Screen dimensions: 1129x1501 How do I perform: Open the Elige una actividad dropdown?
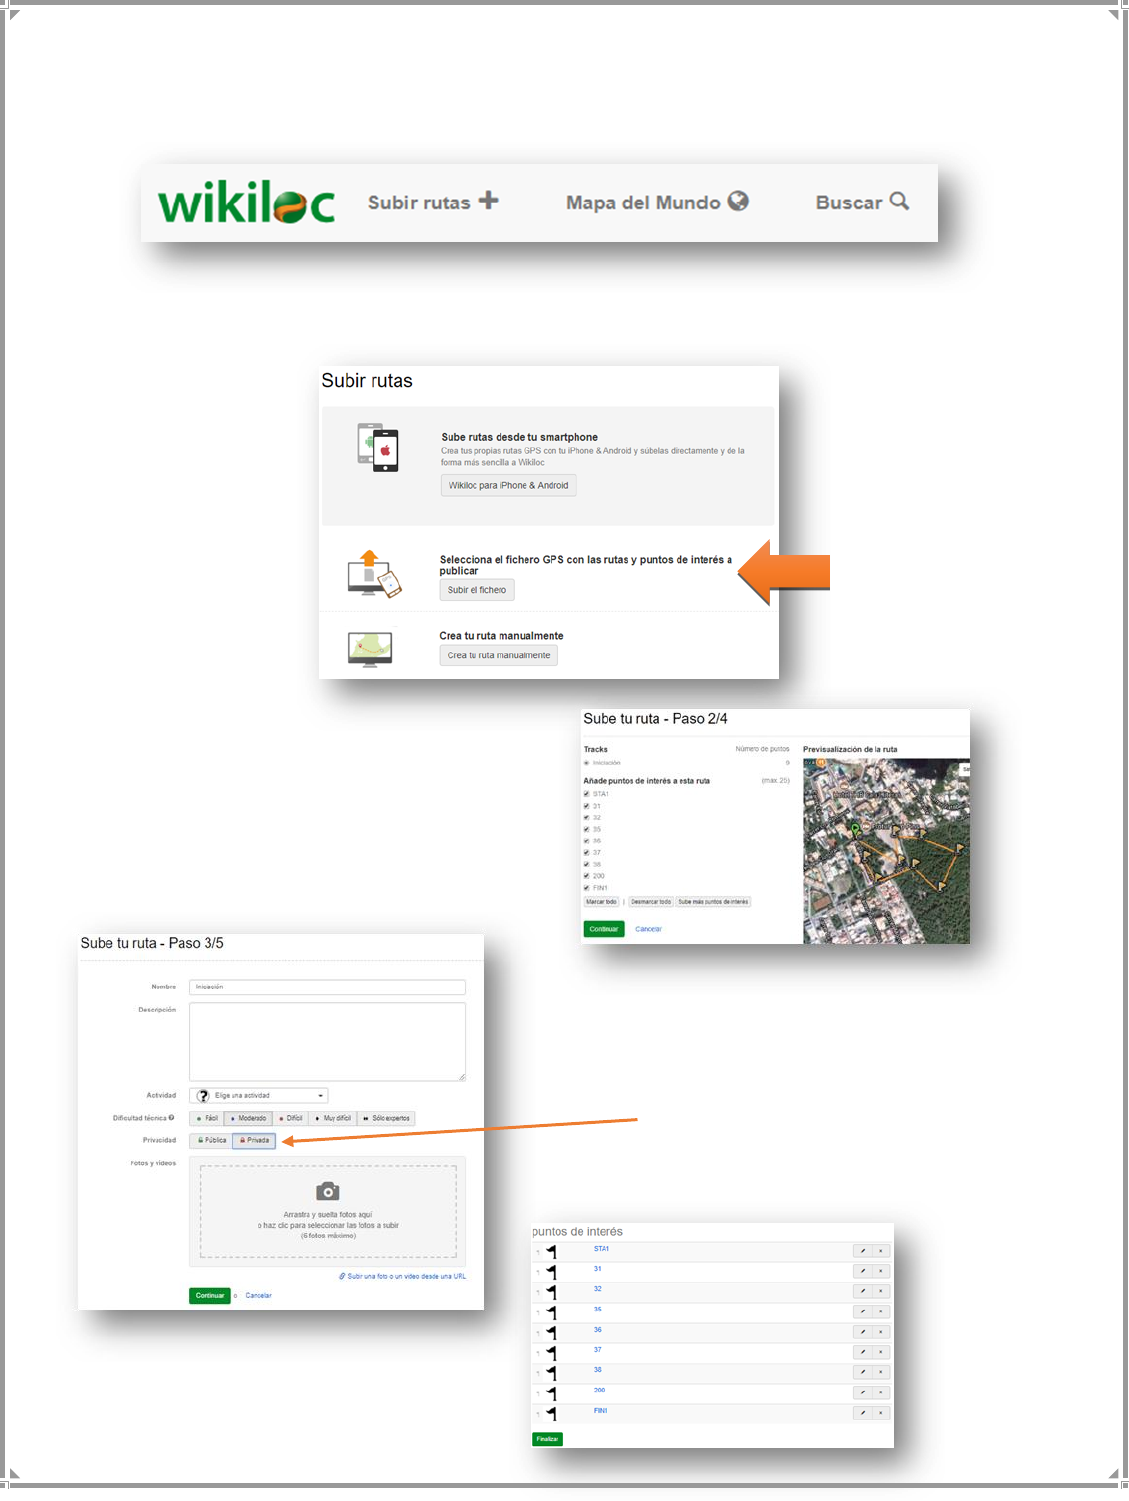tap(259, 1095)
